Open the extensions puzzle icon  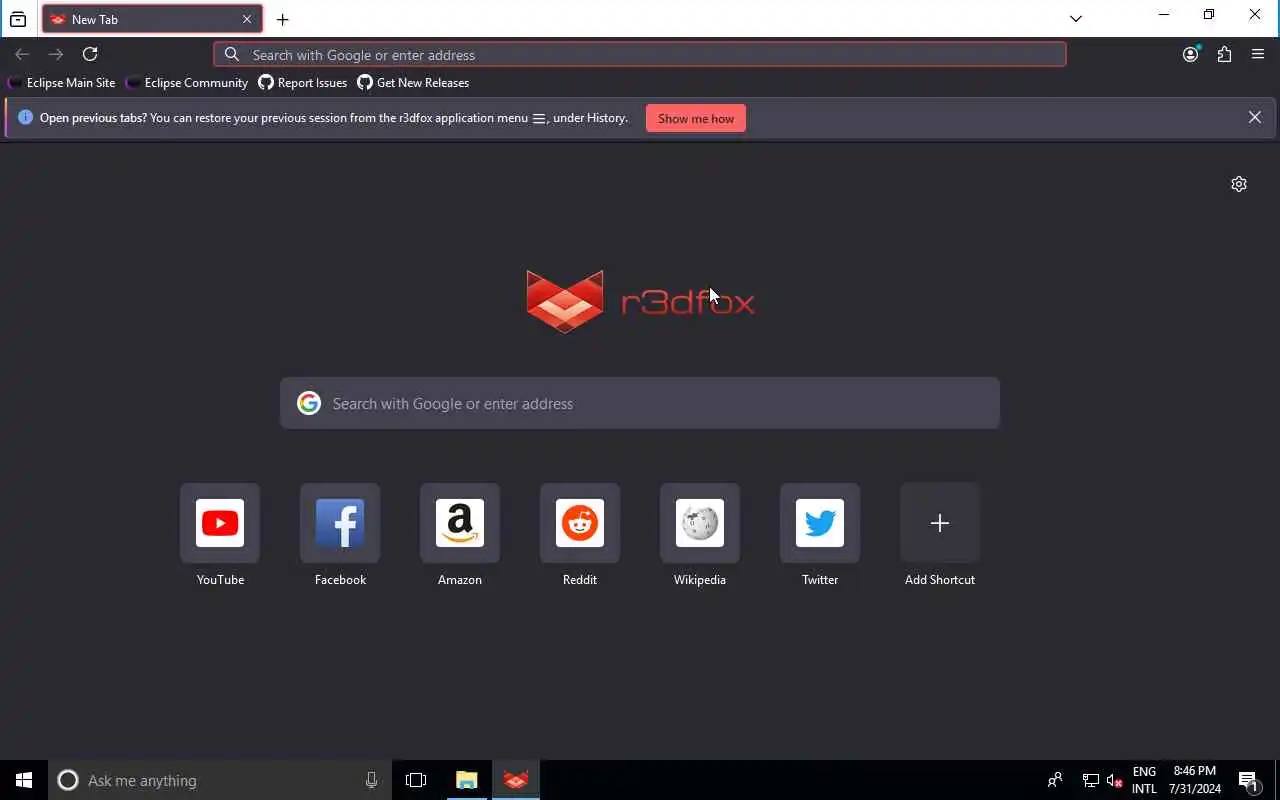(1224, 54)
